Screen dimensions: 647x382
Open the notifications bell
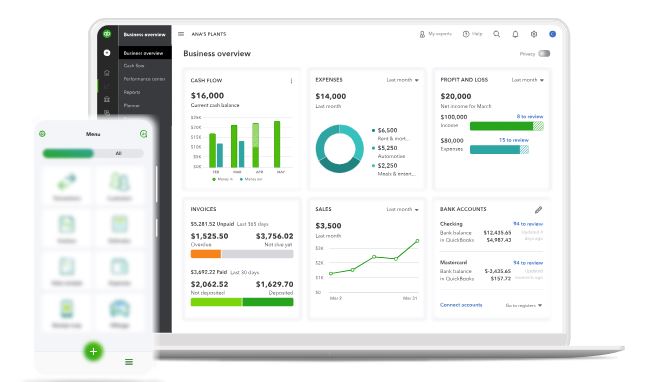(515, 34)
